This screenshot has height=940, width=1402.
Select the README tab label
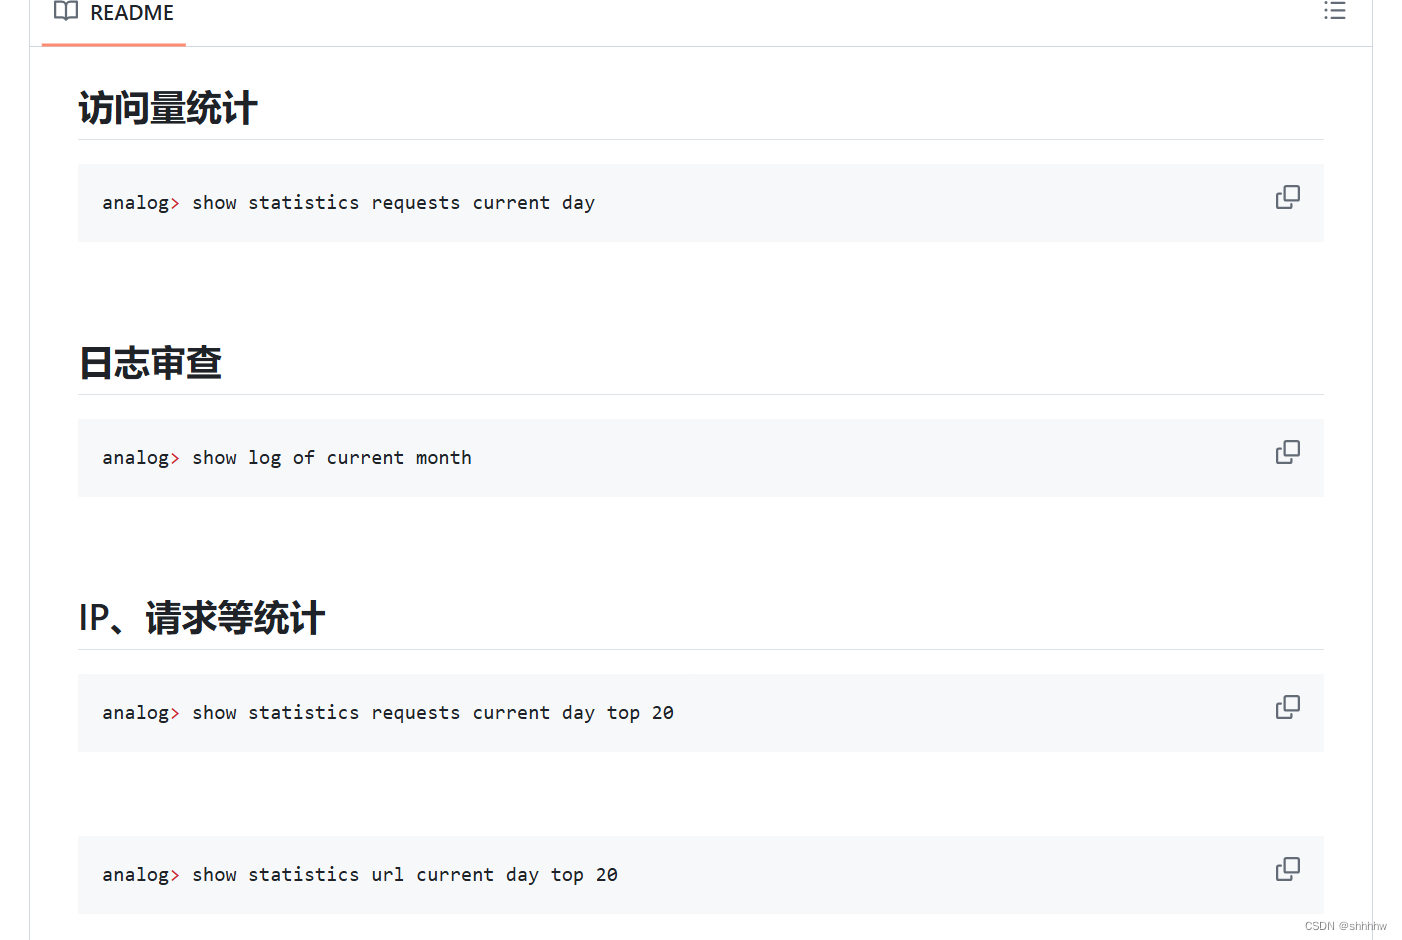tap(131, 13)
